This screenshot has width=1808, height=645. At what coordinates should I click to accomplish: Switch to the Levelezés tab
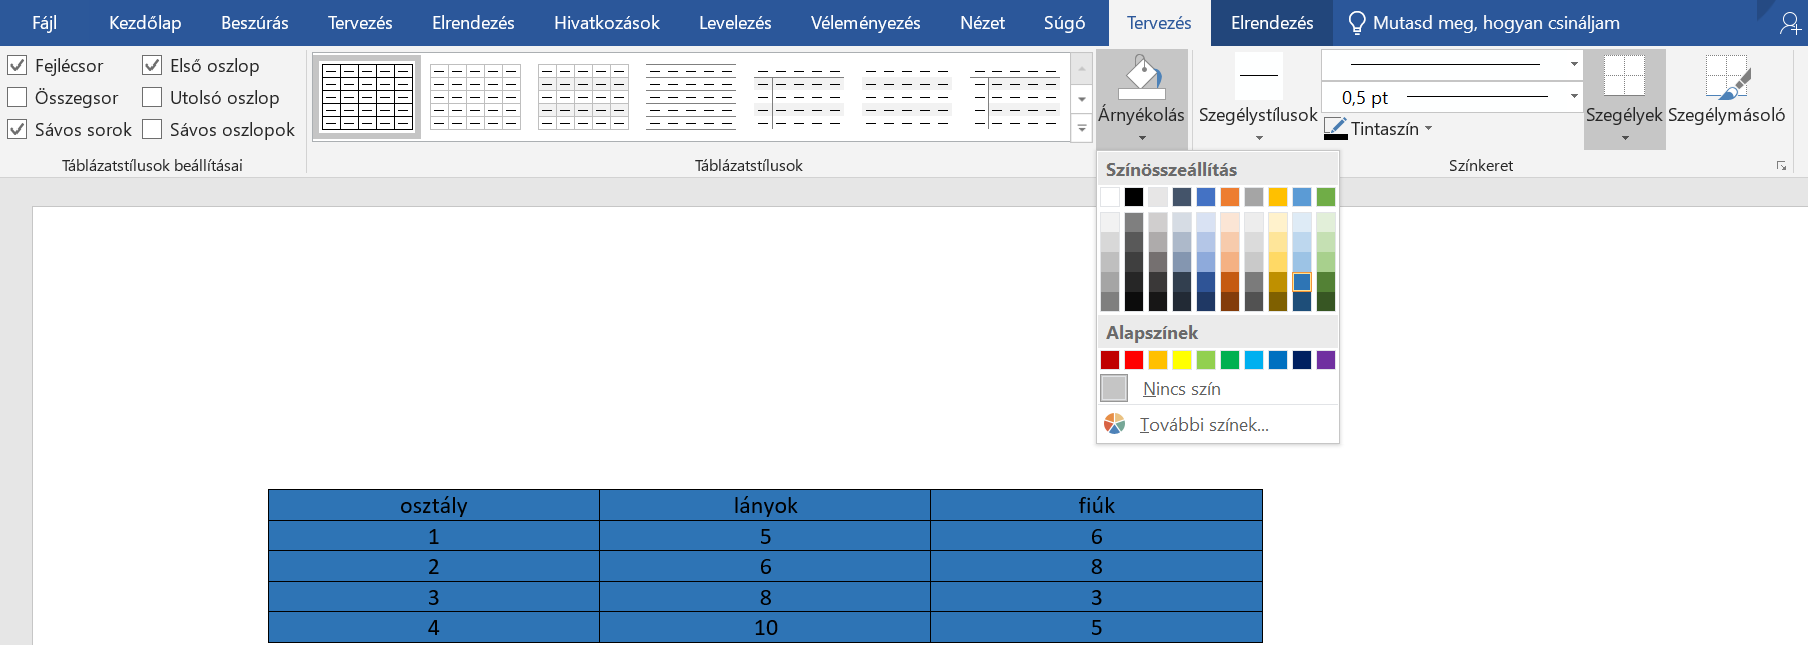click(735, 23)
